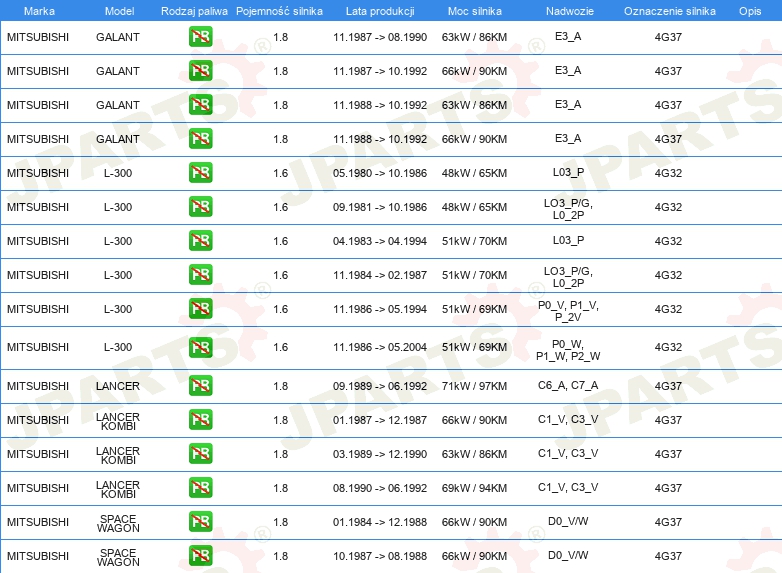
Task: Click the Nadwozie column header
Action: coord(570,11)
